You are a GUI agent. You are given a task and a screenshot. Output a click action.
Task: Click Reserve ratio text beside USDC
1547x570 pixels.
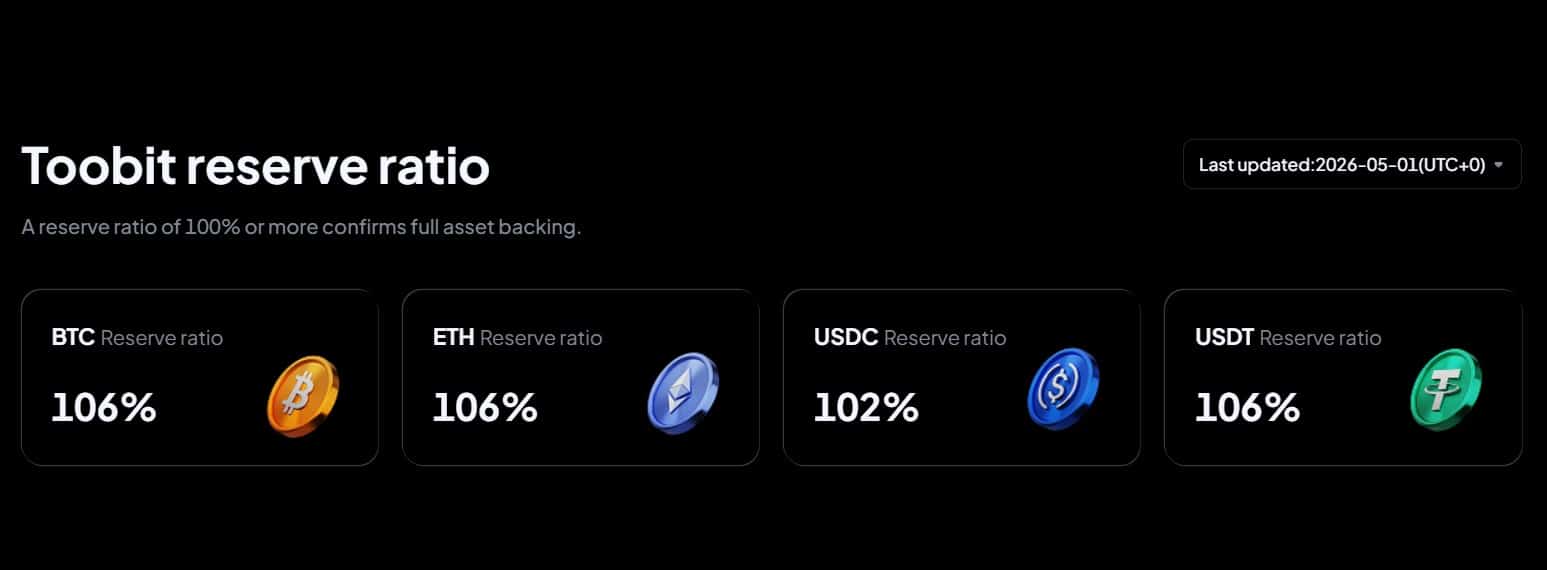point(945,338)
